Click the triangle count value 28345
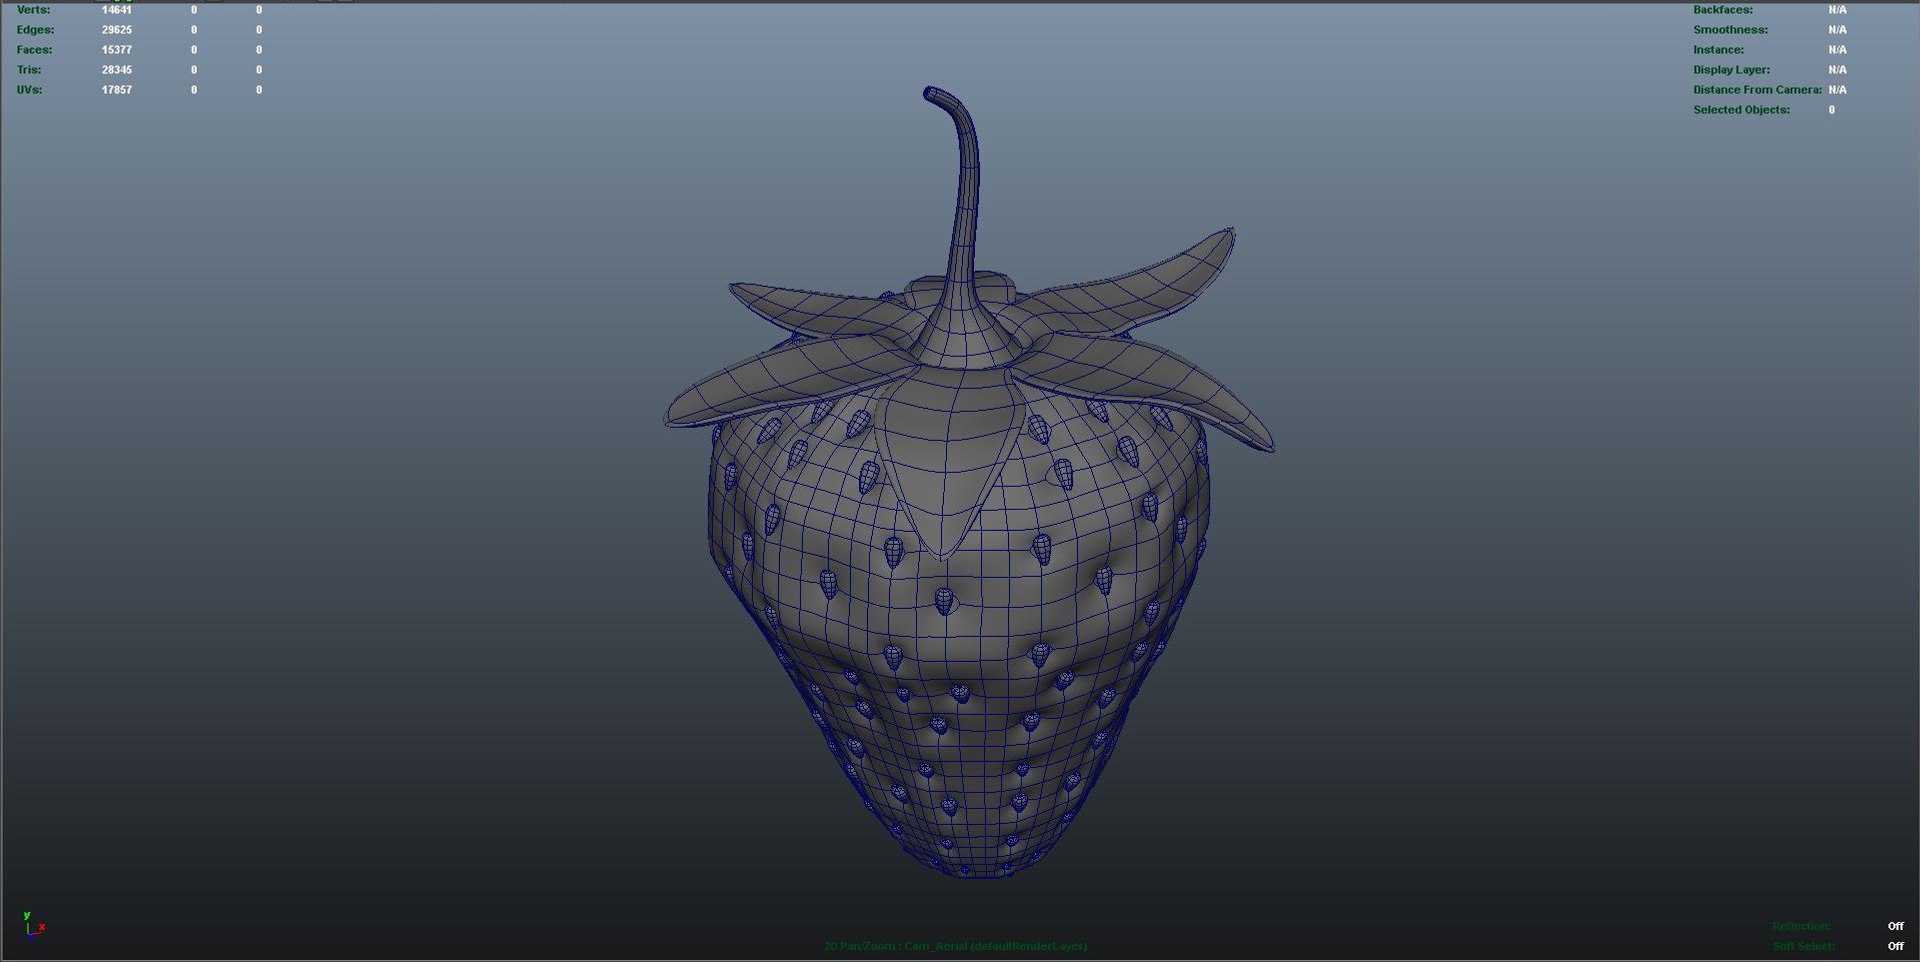Image resolution: width=1920 pixels, height=962 pixels. coord(117,70)
